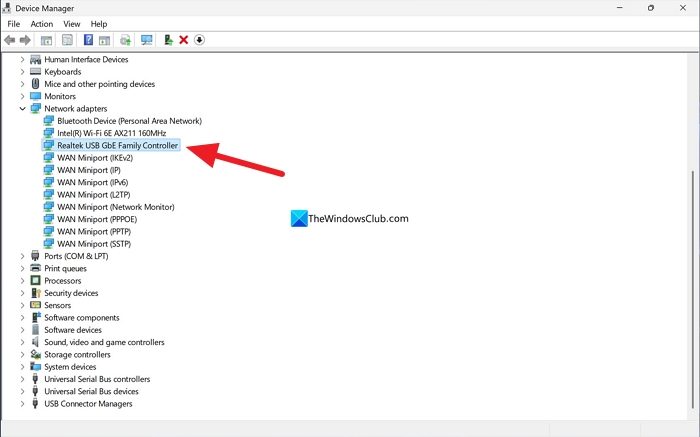Expand Sound, video and game controllers
This screenshot has width=700, height=437.
coord(22,342)
